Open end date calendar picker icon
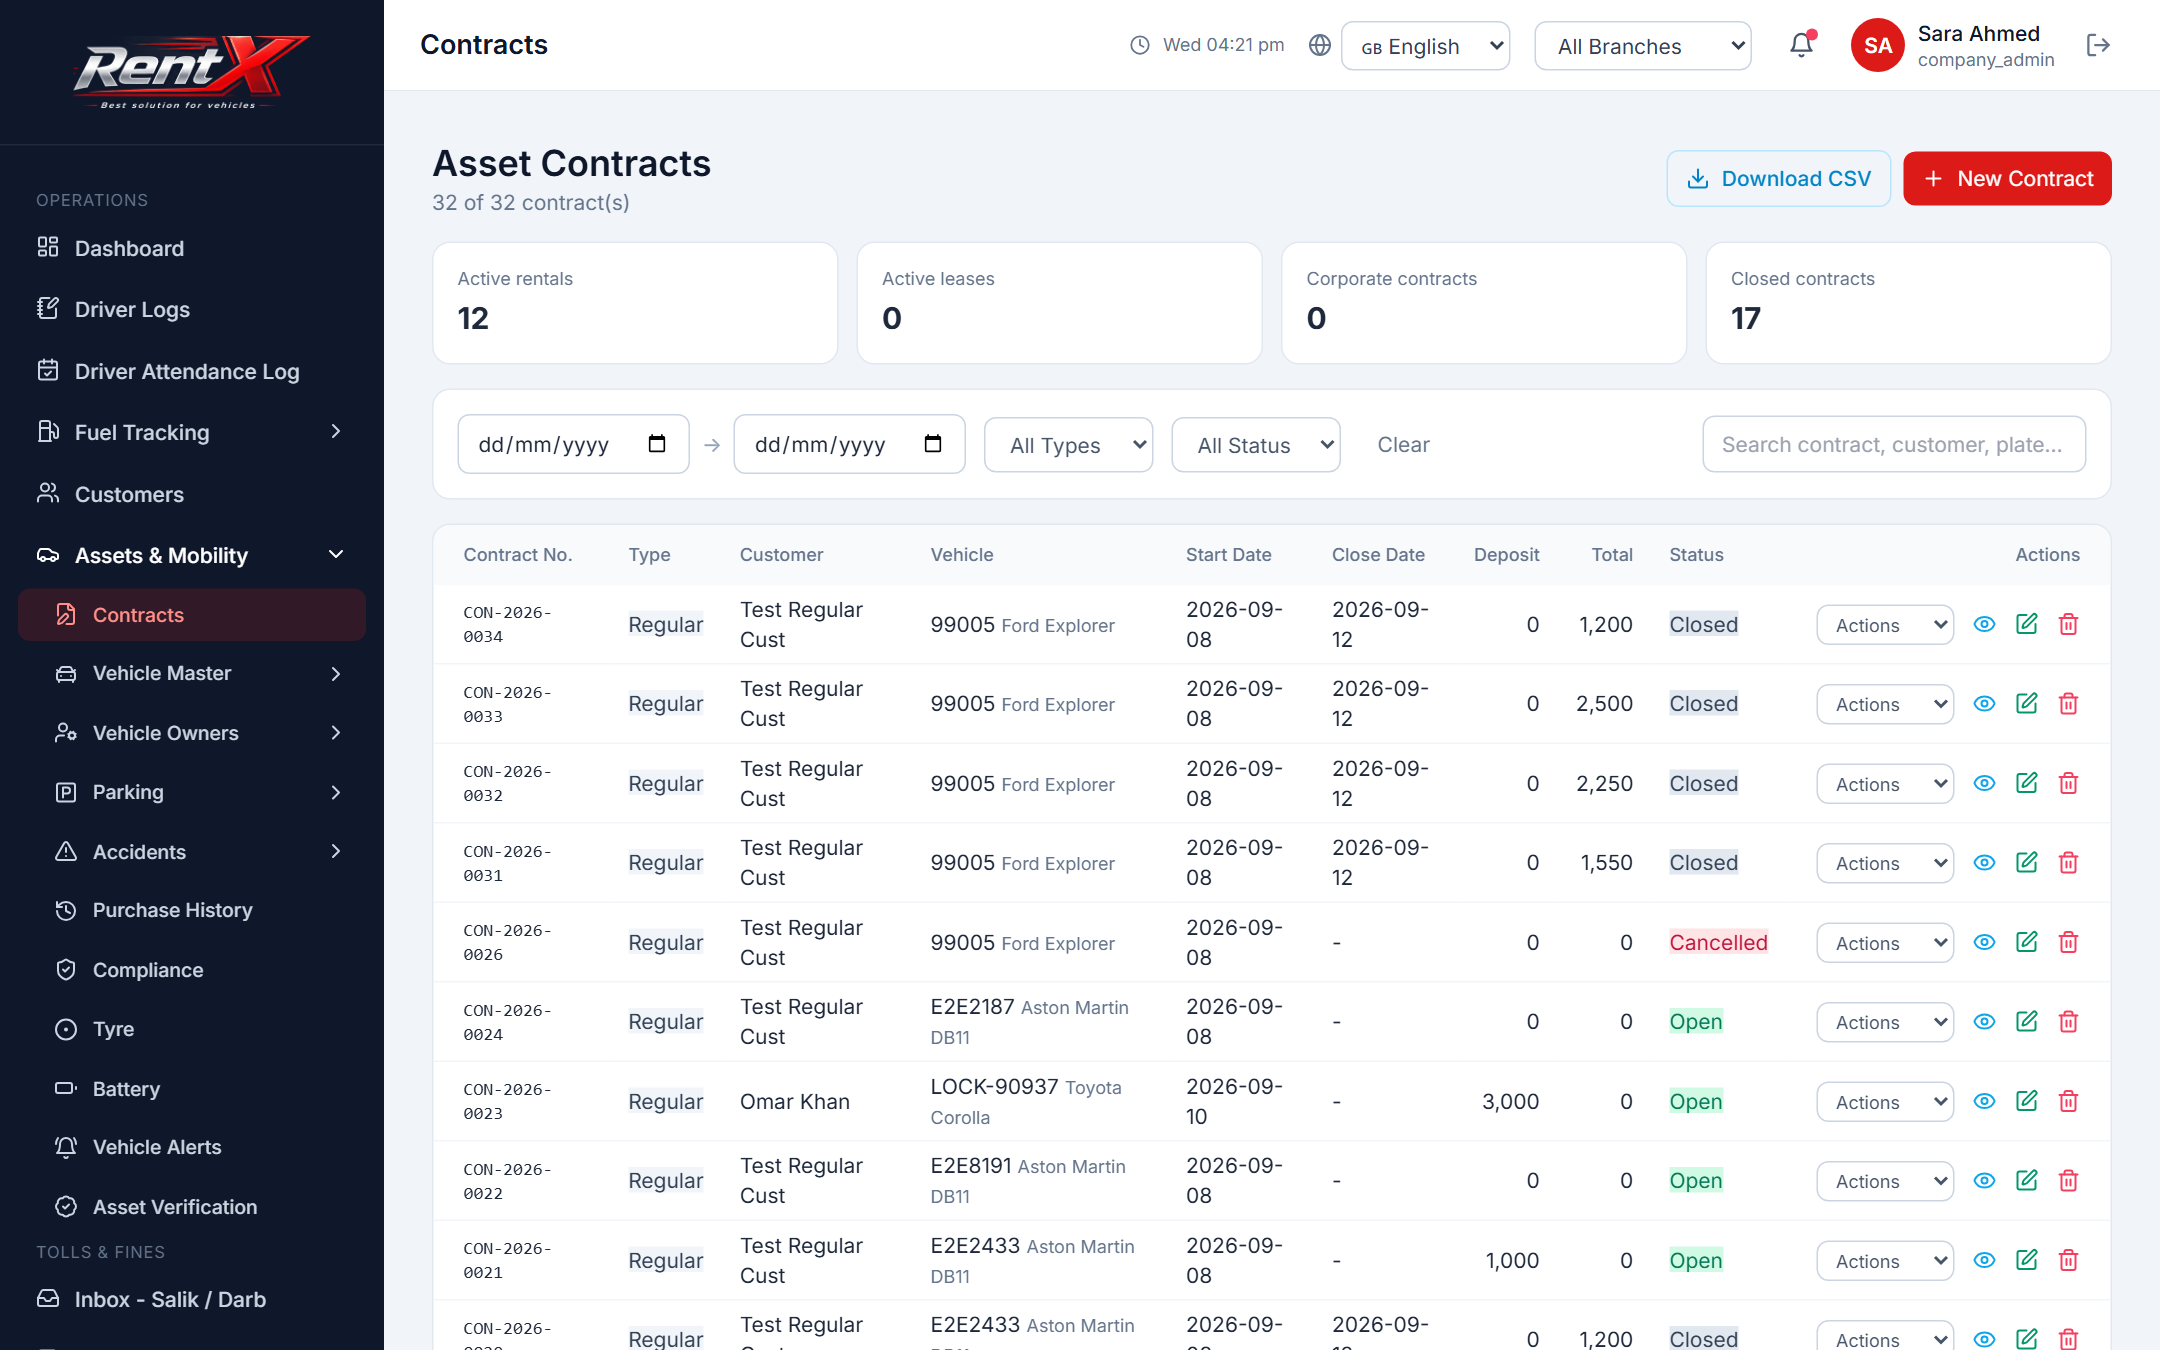Viewport: 2160px width, 1350px height. pos(933,444)
